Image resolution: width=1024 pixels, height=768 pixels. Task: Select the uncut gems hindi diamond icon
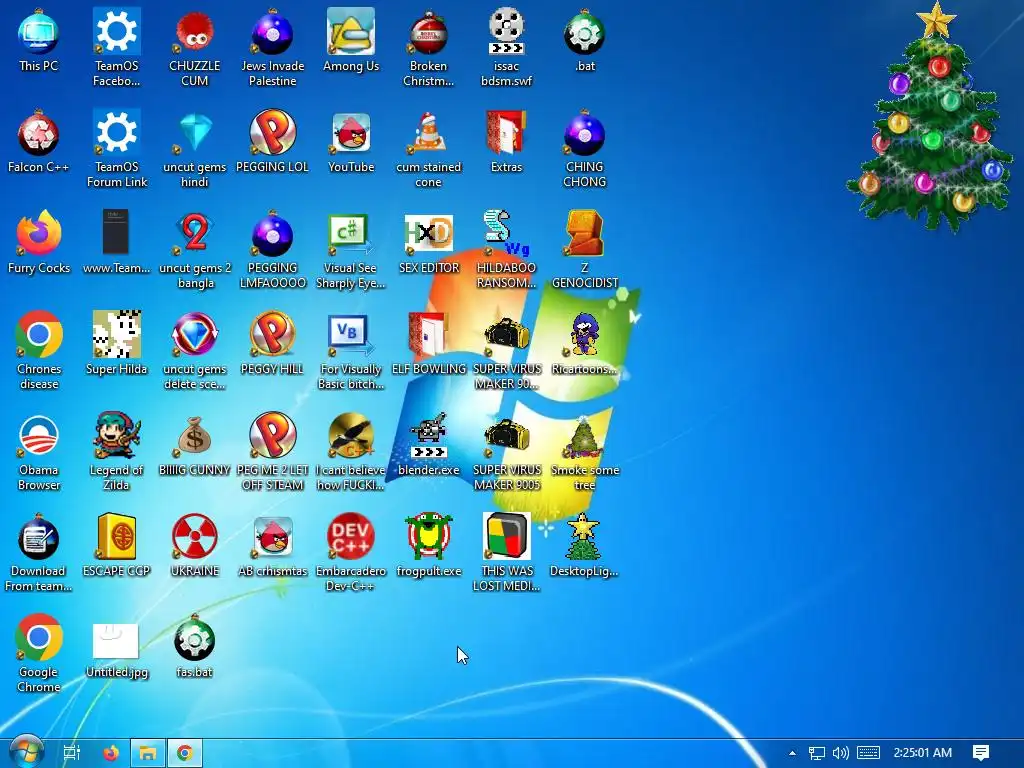click(x=195, y=133)
